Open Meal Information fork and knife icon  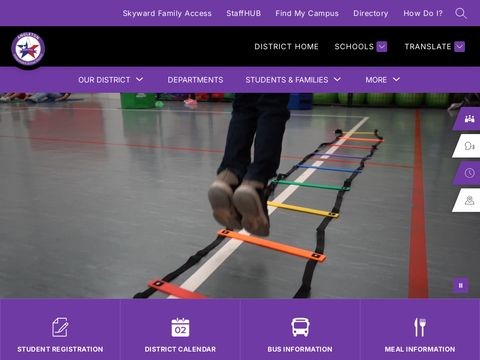pos(420,327)
